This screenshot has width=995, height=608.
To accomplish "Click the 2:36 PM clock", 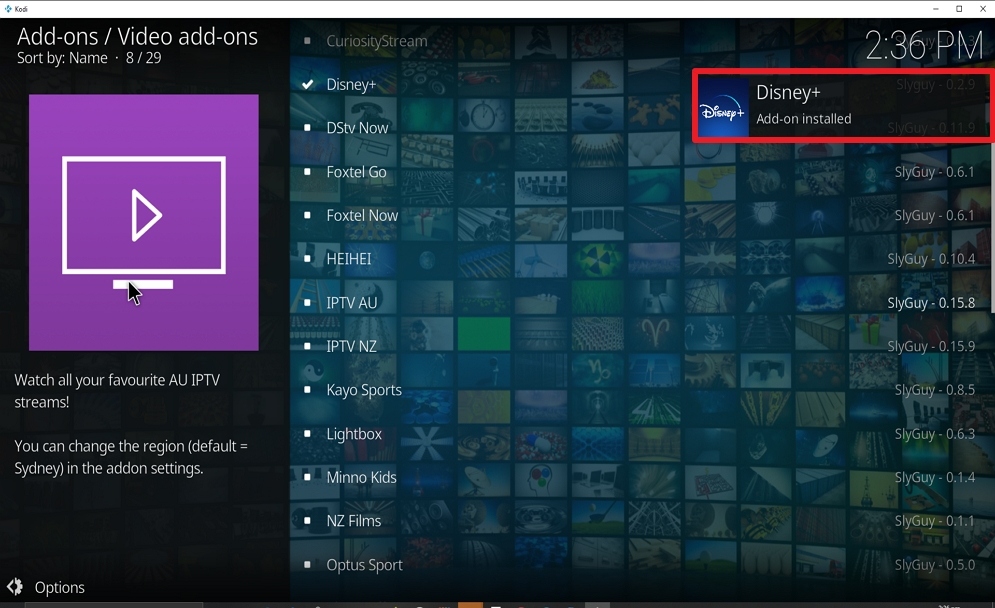I will coord(924,45).
